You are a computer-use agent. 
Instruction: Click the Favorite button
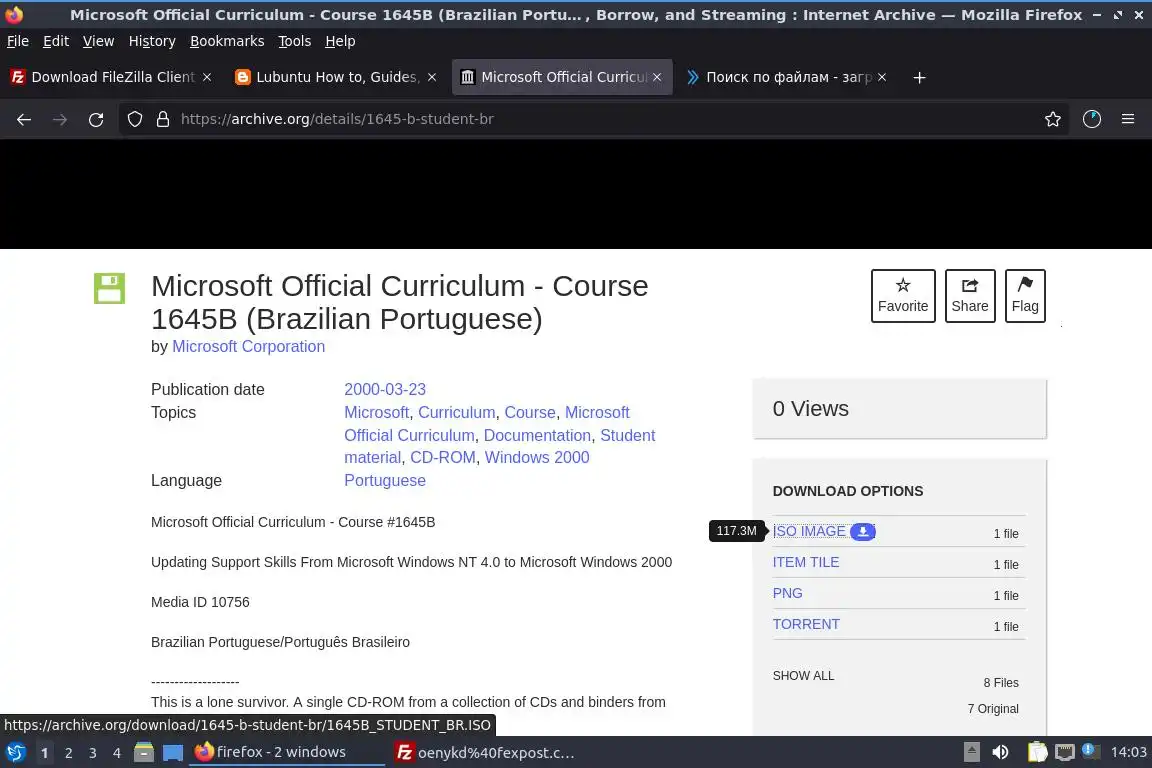903,295
